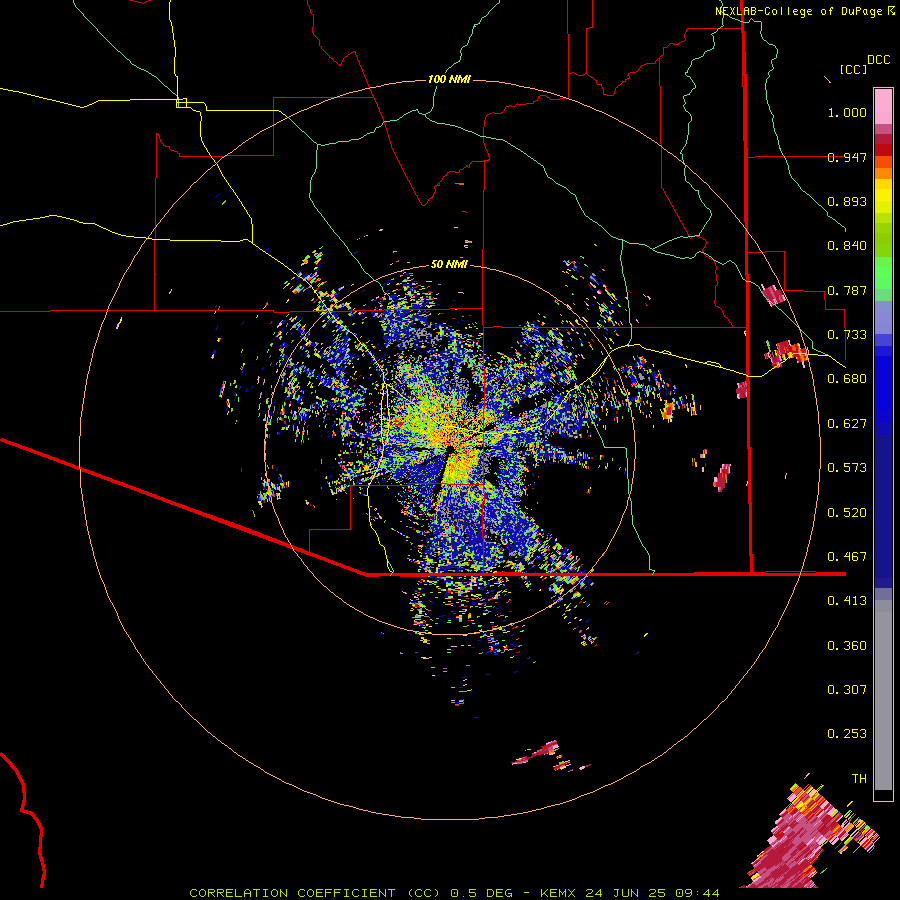Select the 0.840 scale value
Screen dimensions: 900x900
click(847, 246)
